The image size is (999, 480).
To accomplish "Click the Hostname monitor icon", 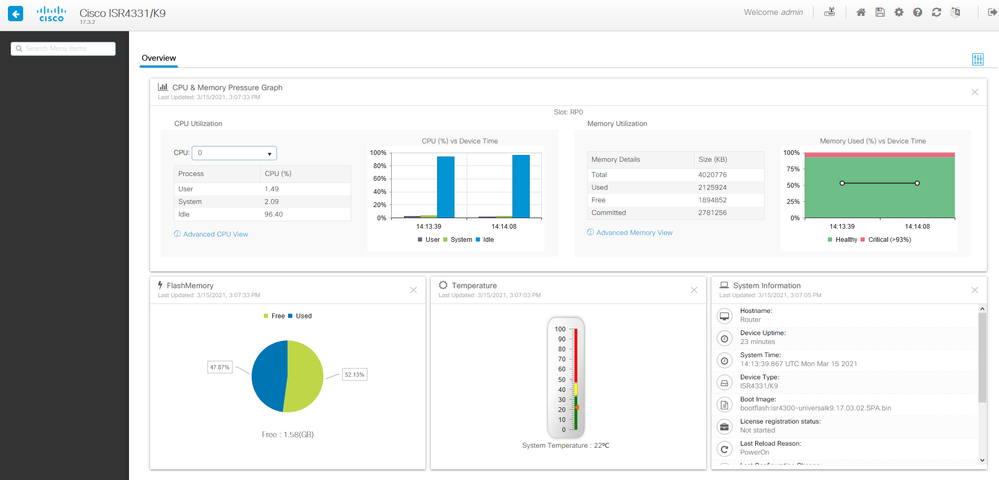I will pos(724,316).
